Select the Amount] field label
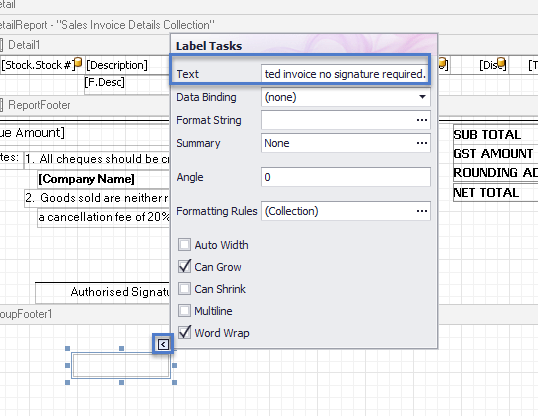This screenshot has height=416, width=538. (x=32, y=132)
